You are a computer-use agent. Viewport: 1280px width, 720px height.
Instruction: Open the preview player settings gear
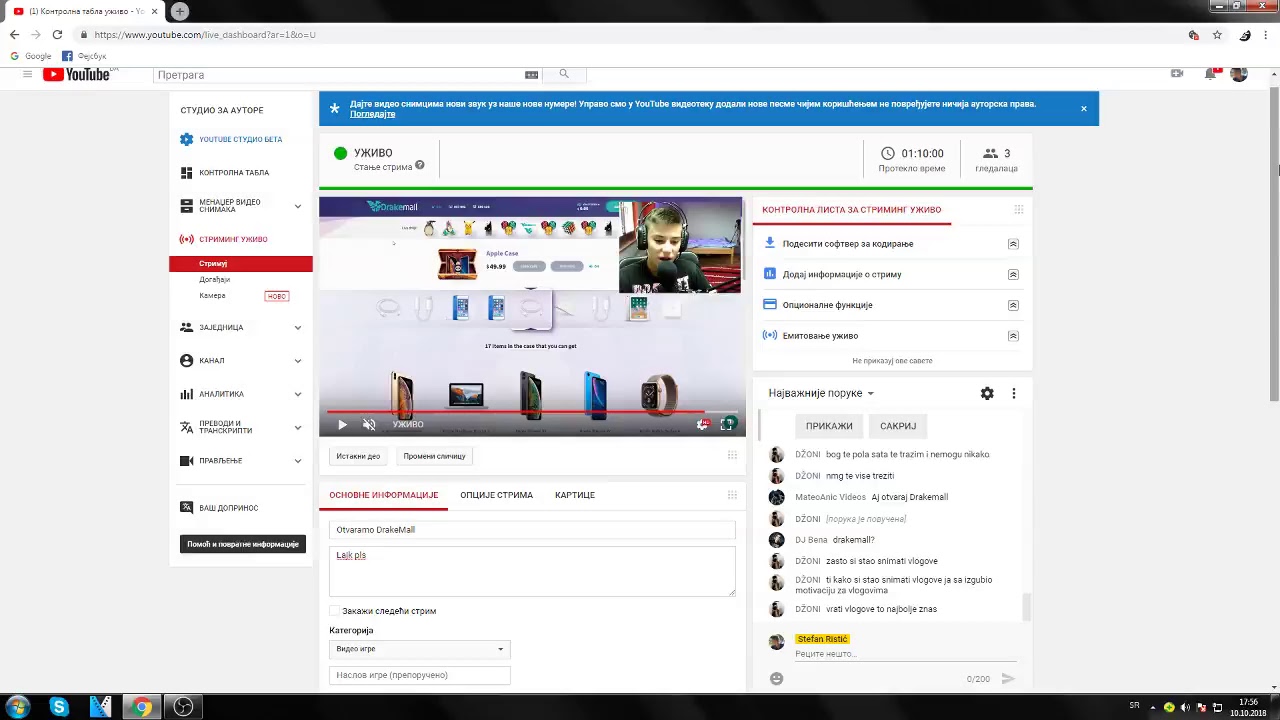click(x=702, y=425)
